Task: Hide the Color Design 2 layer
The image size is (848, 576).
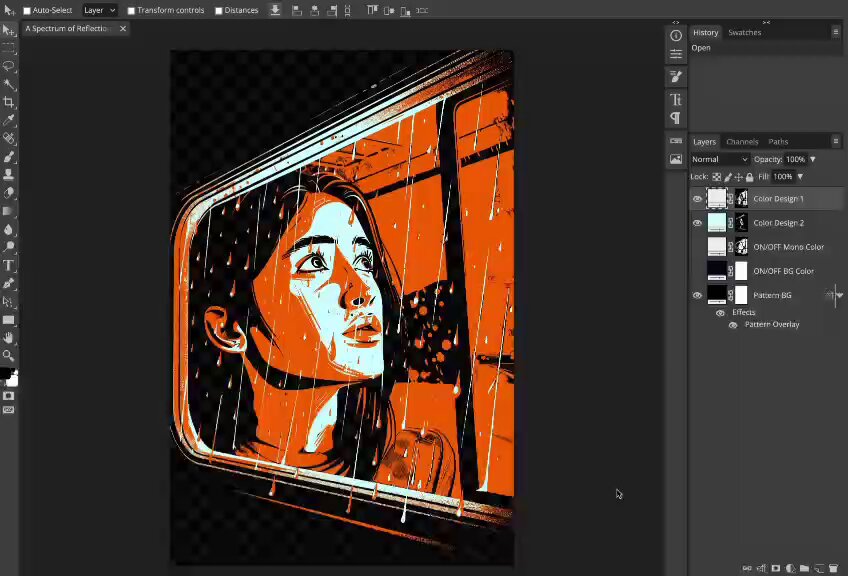Action: [x=697, y=223]
